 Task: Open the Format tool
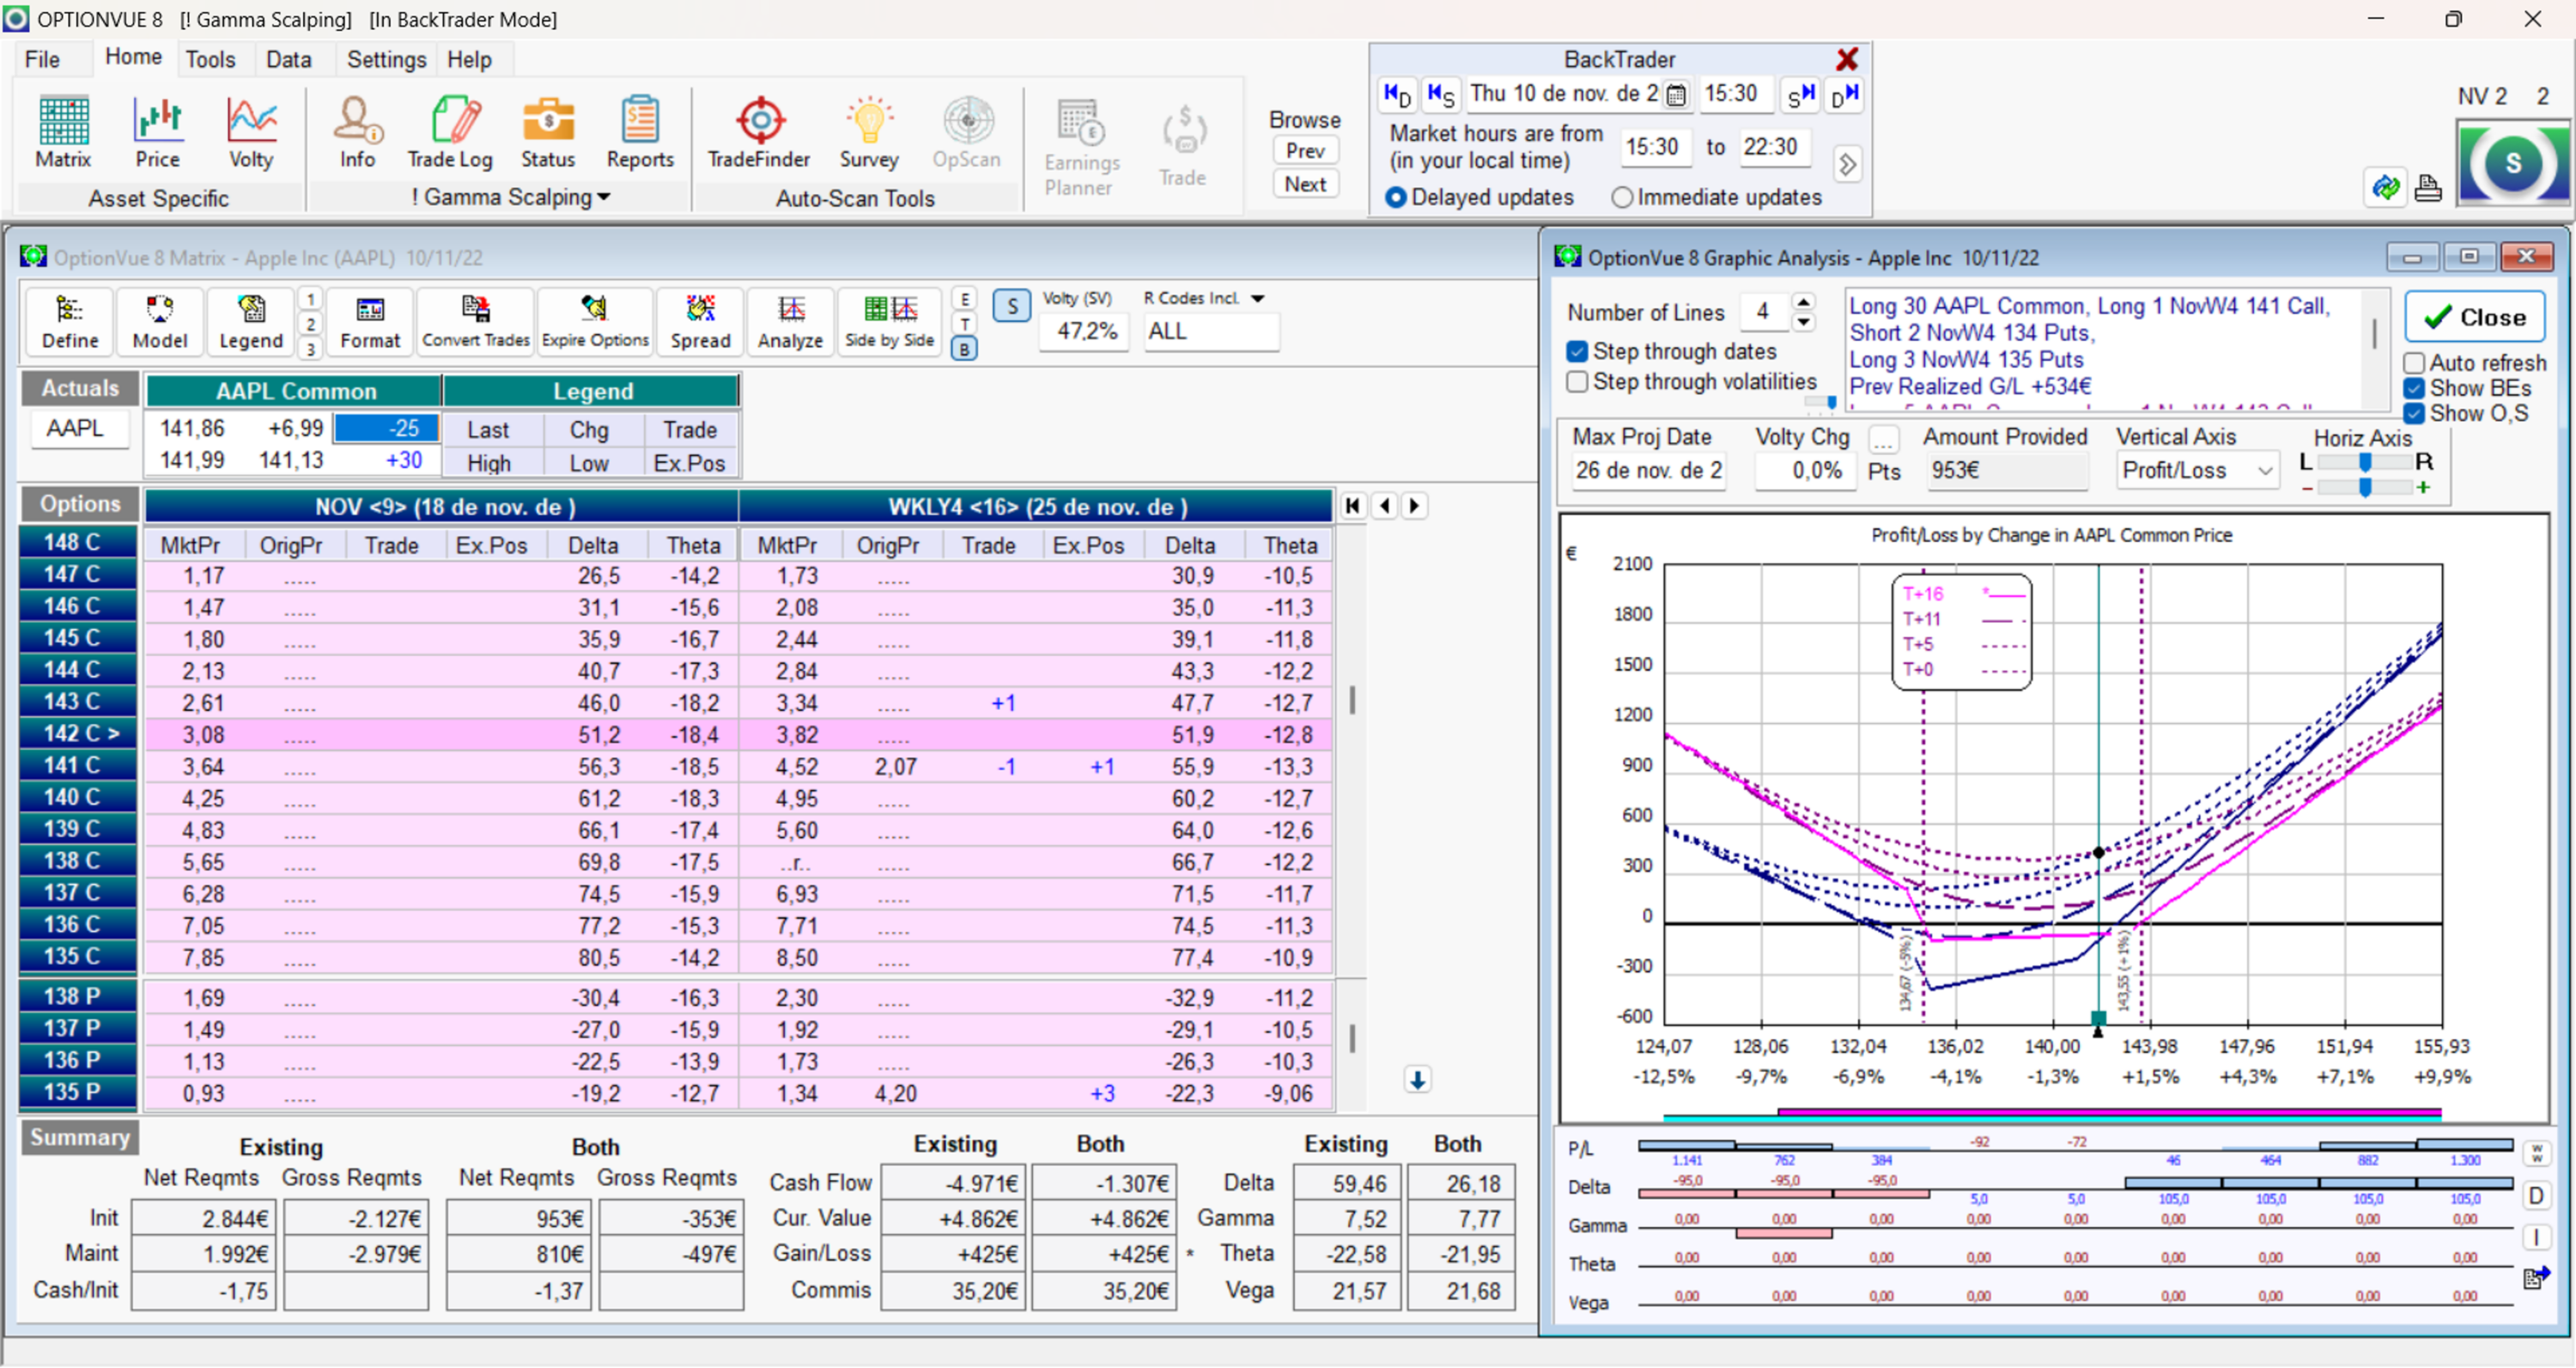click(x=370, y=322)
